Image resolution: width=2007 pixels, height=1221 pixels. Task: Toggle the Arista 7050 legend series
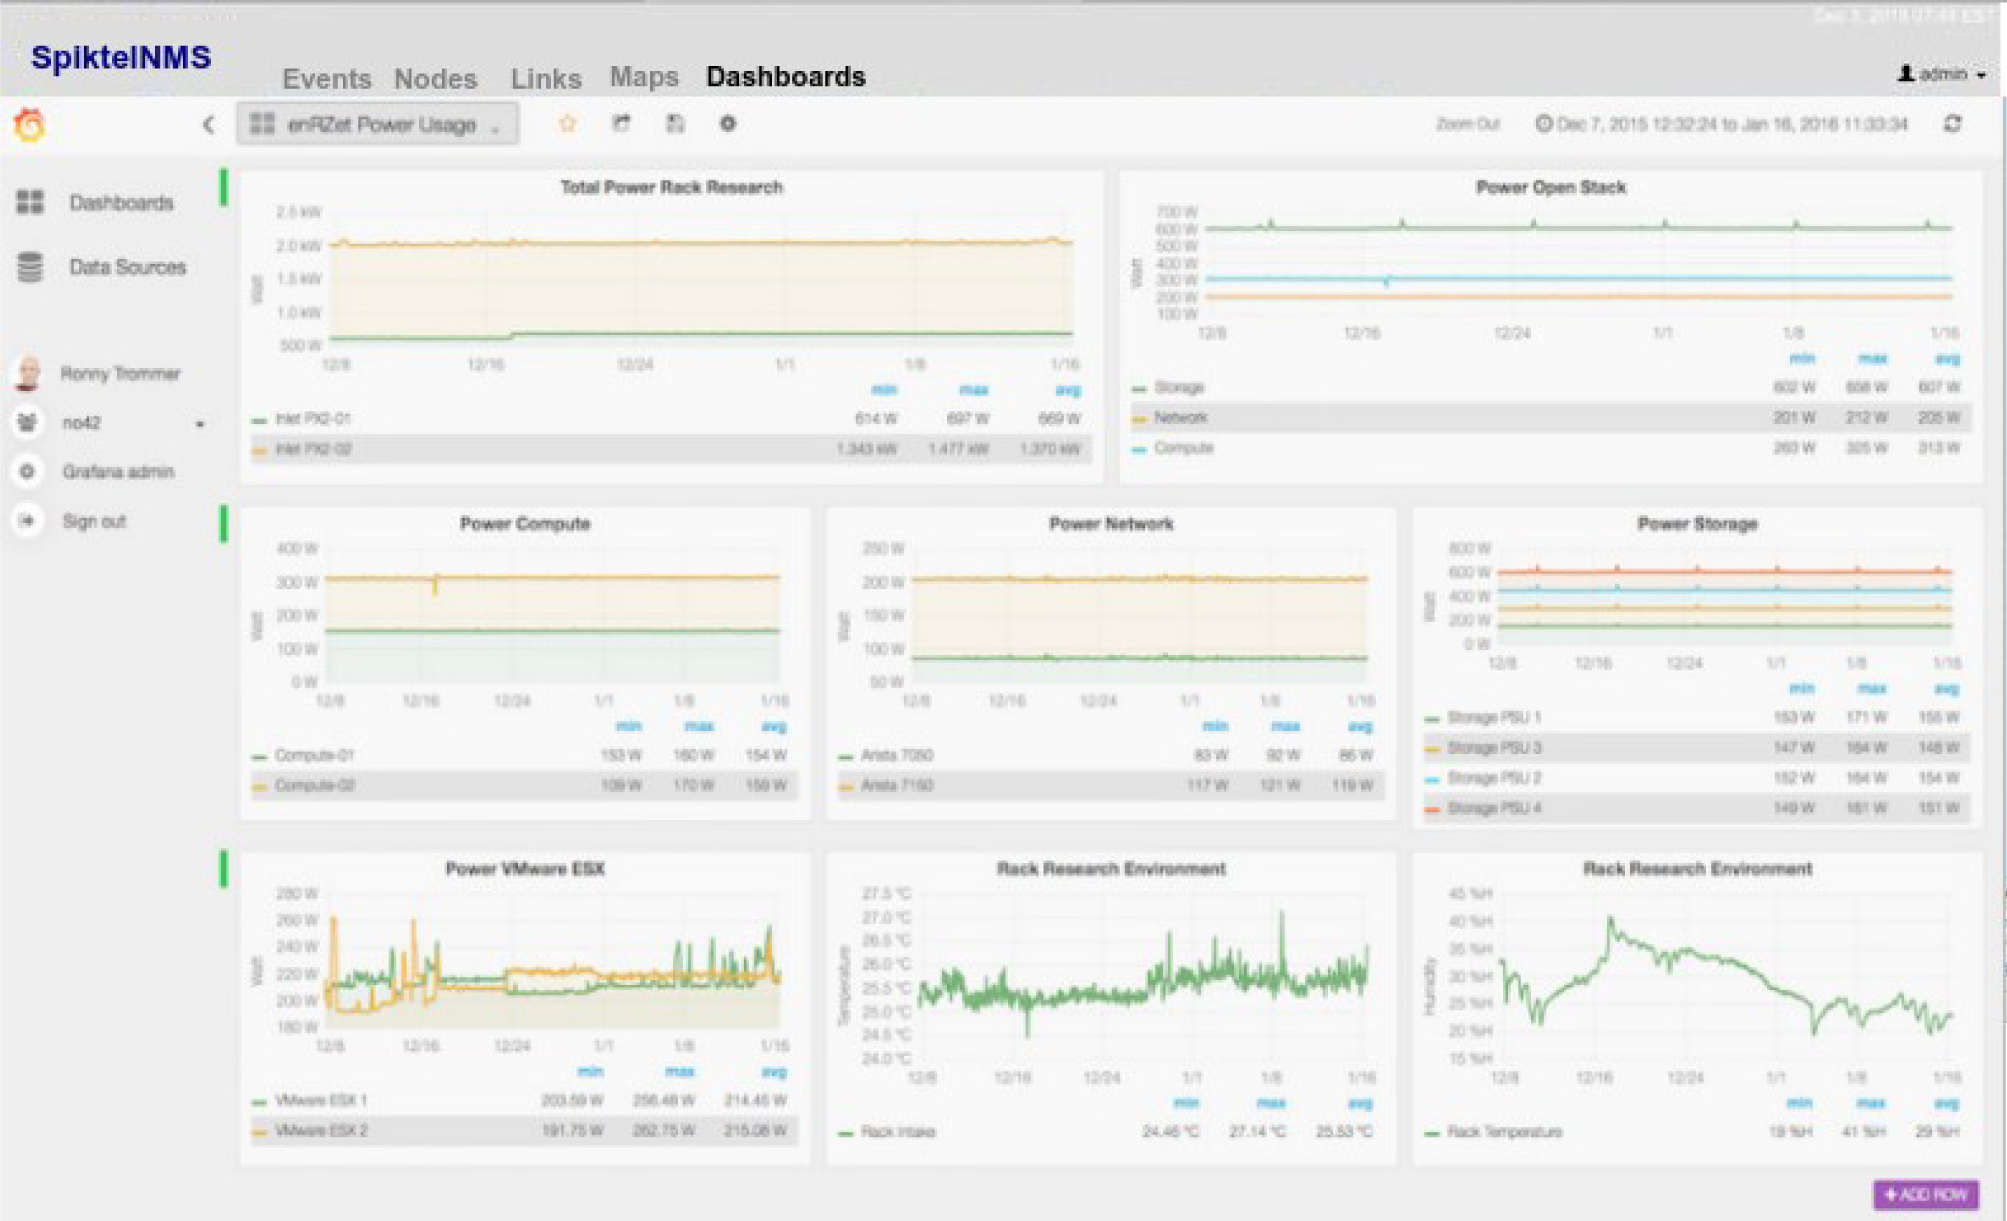897,755
